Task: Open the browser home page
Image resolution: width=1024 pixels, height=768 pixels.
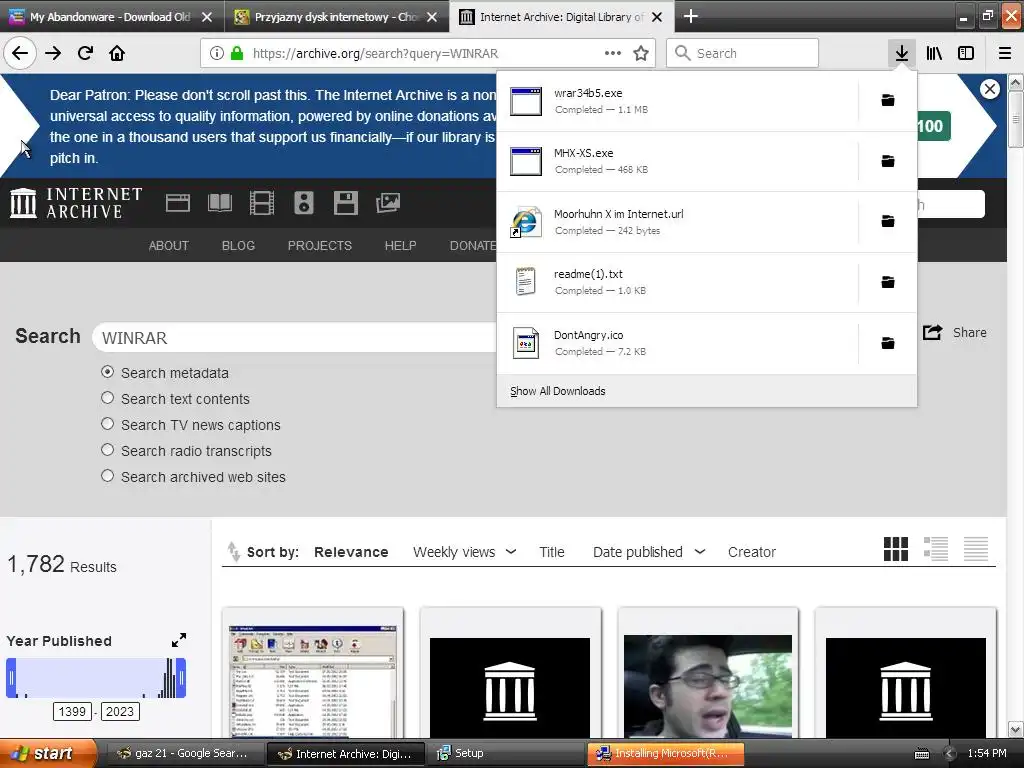Action: [117, 53]
